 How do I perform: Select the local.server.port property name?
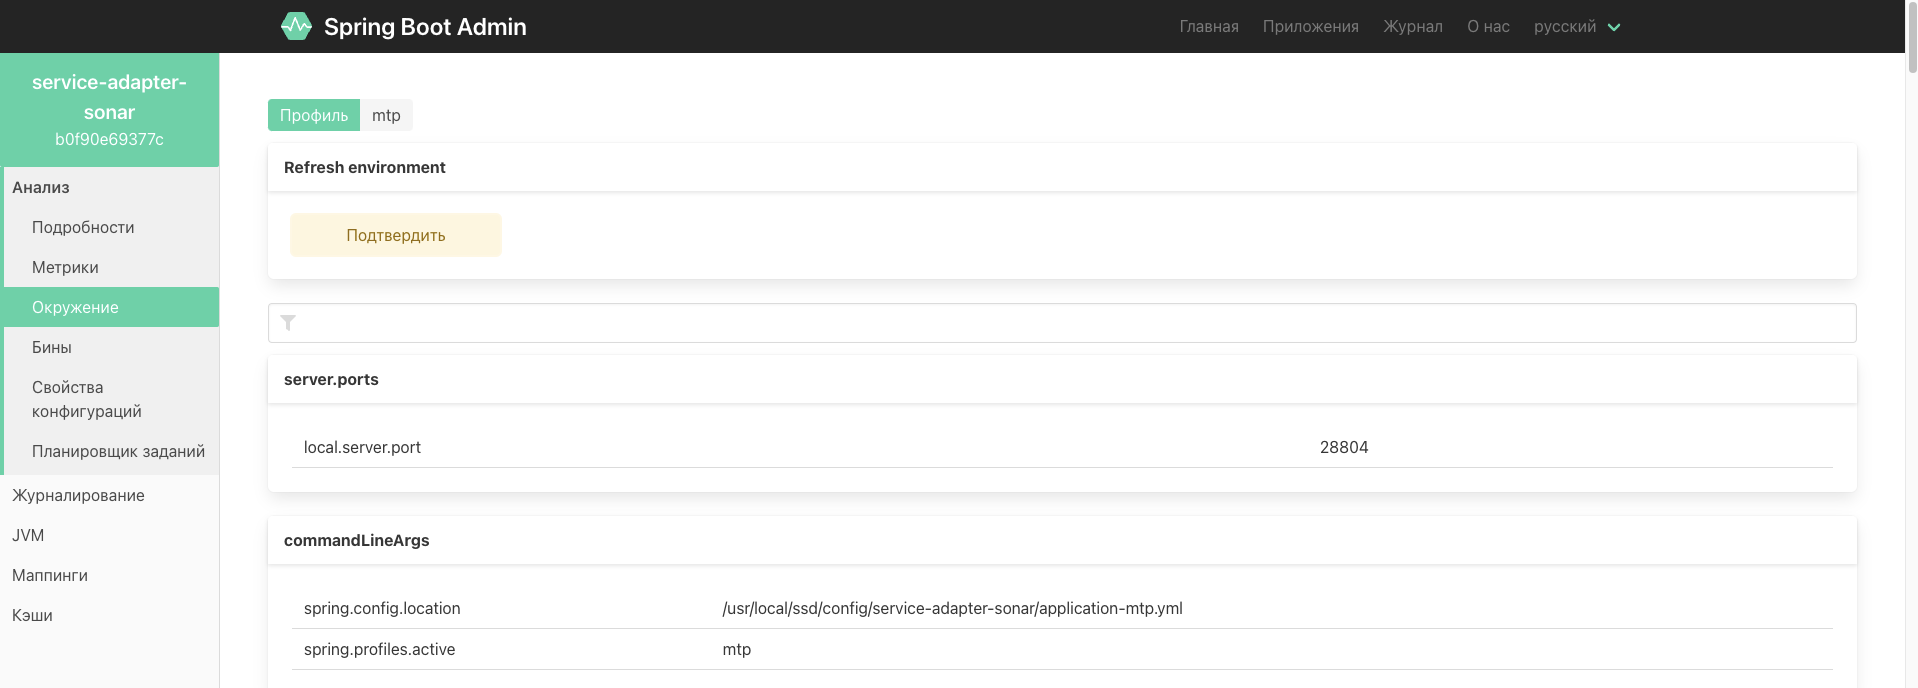coord(362,447)
